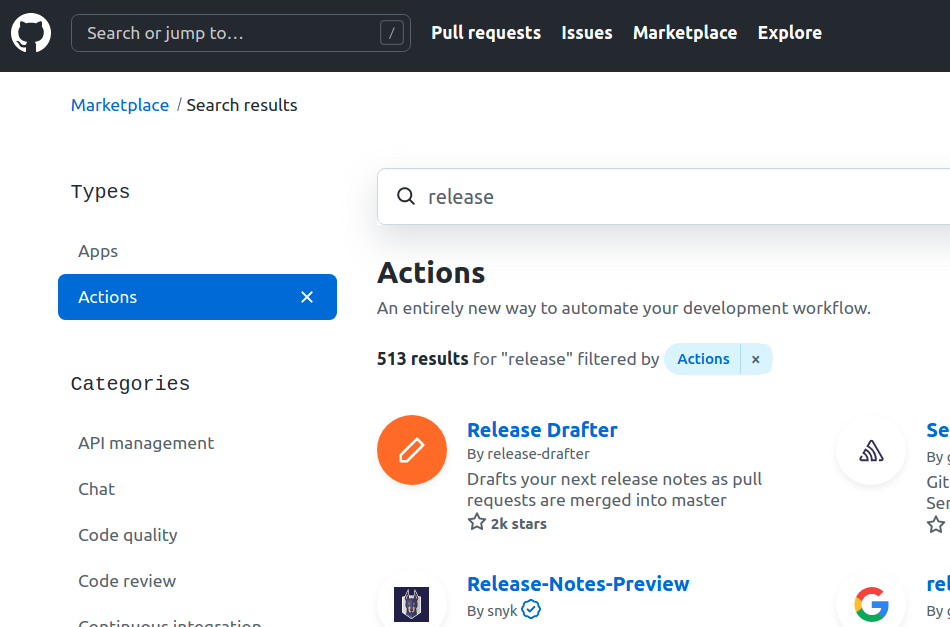950x627 pixels.
Task: Click the 'Search results' breadcrumb text
Action: click(x=242, y=105)
